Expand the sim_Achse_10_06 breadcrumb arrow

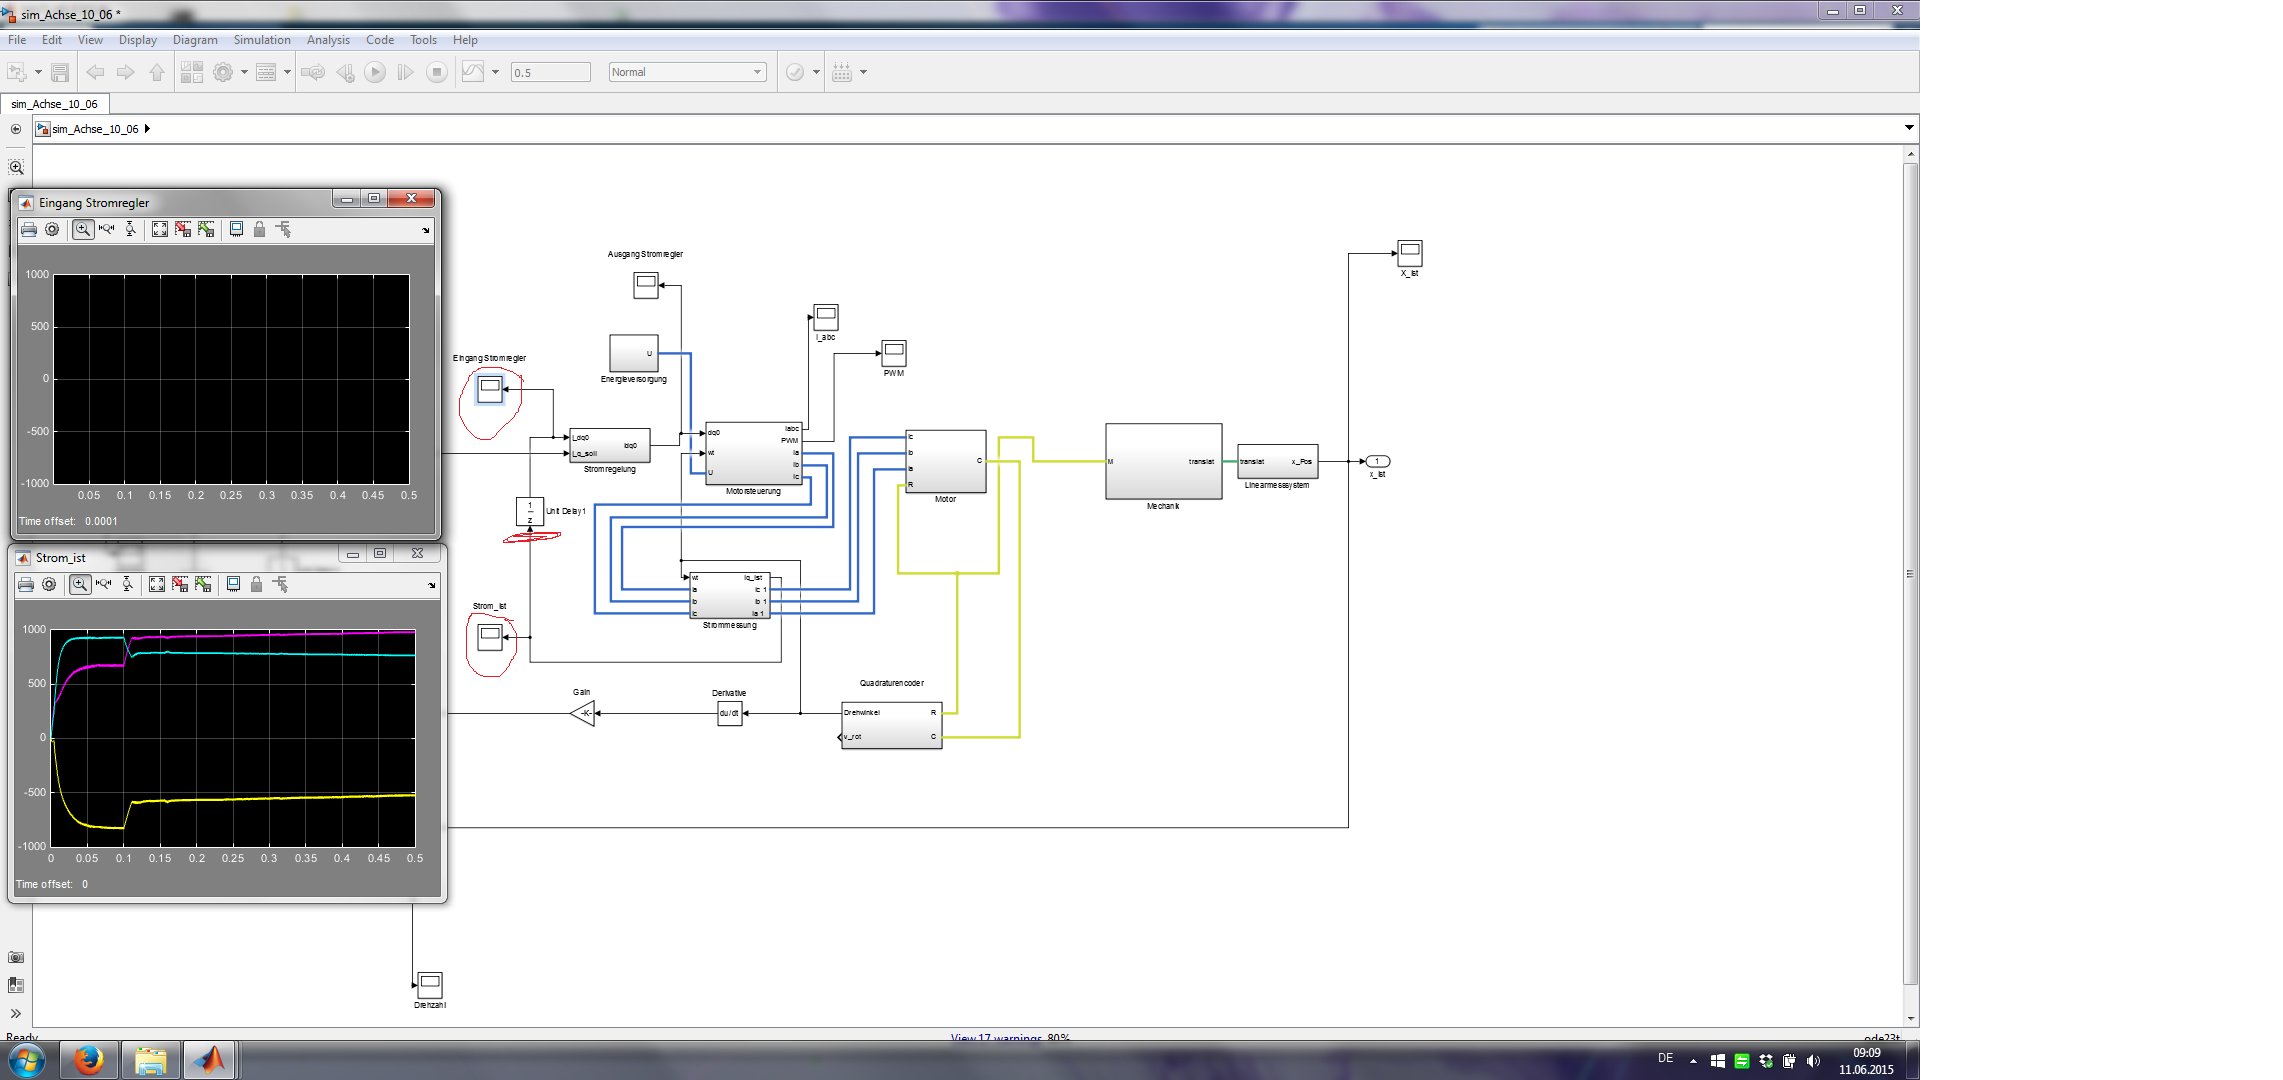[148, 129]
